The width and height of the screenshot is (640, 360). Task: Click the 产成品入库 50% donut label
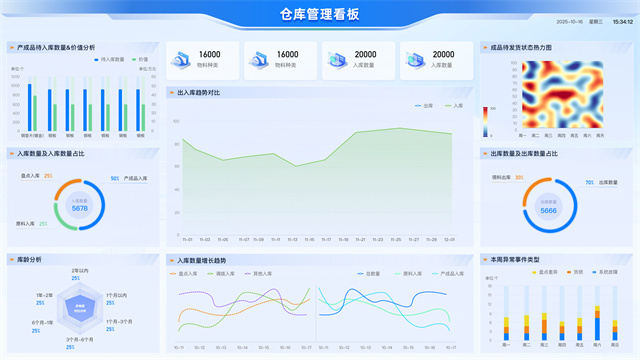pos(129,178)
